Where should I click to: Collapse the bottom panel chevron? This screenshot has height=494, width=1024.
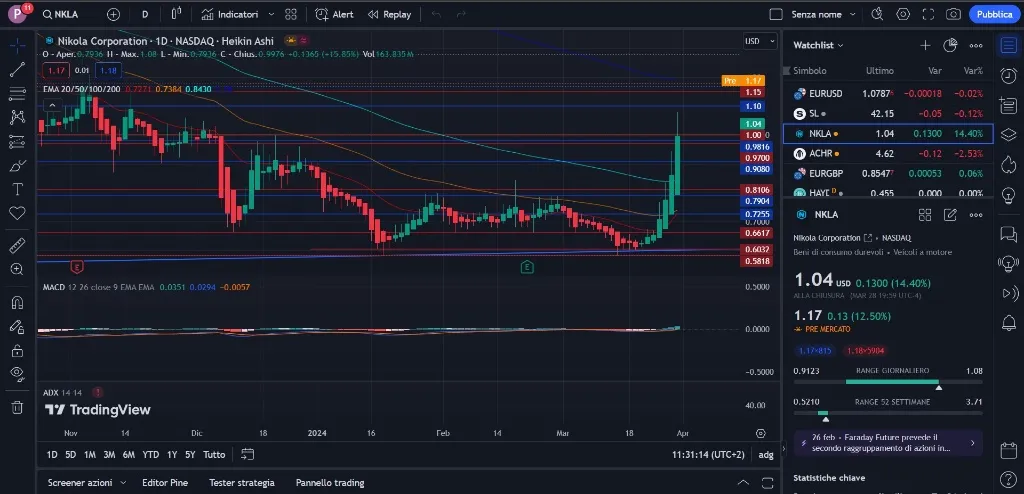point(743,482)
